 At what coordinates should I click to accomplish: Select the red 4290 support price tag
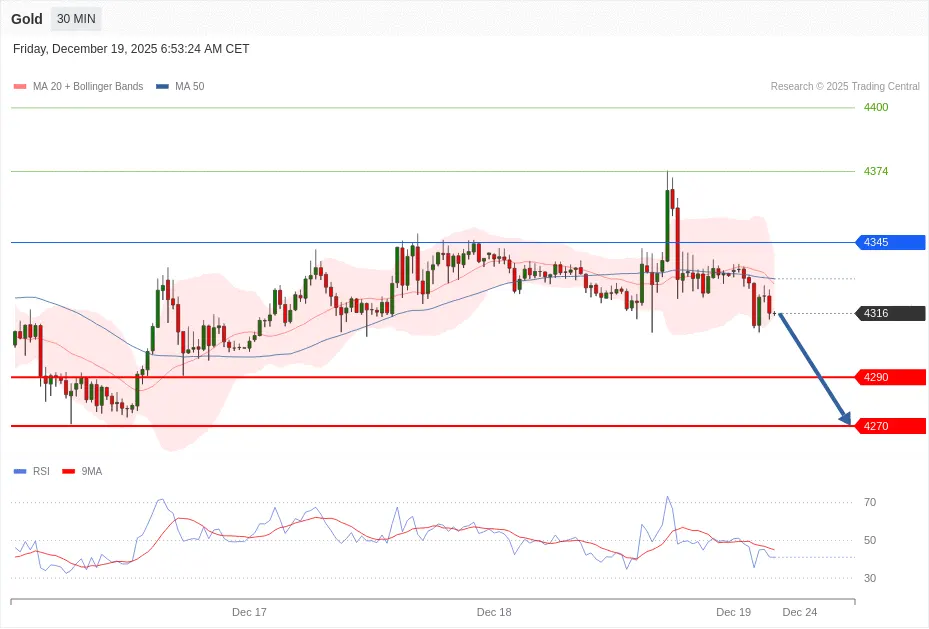tap(889, 377)
